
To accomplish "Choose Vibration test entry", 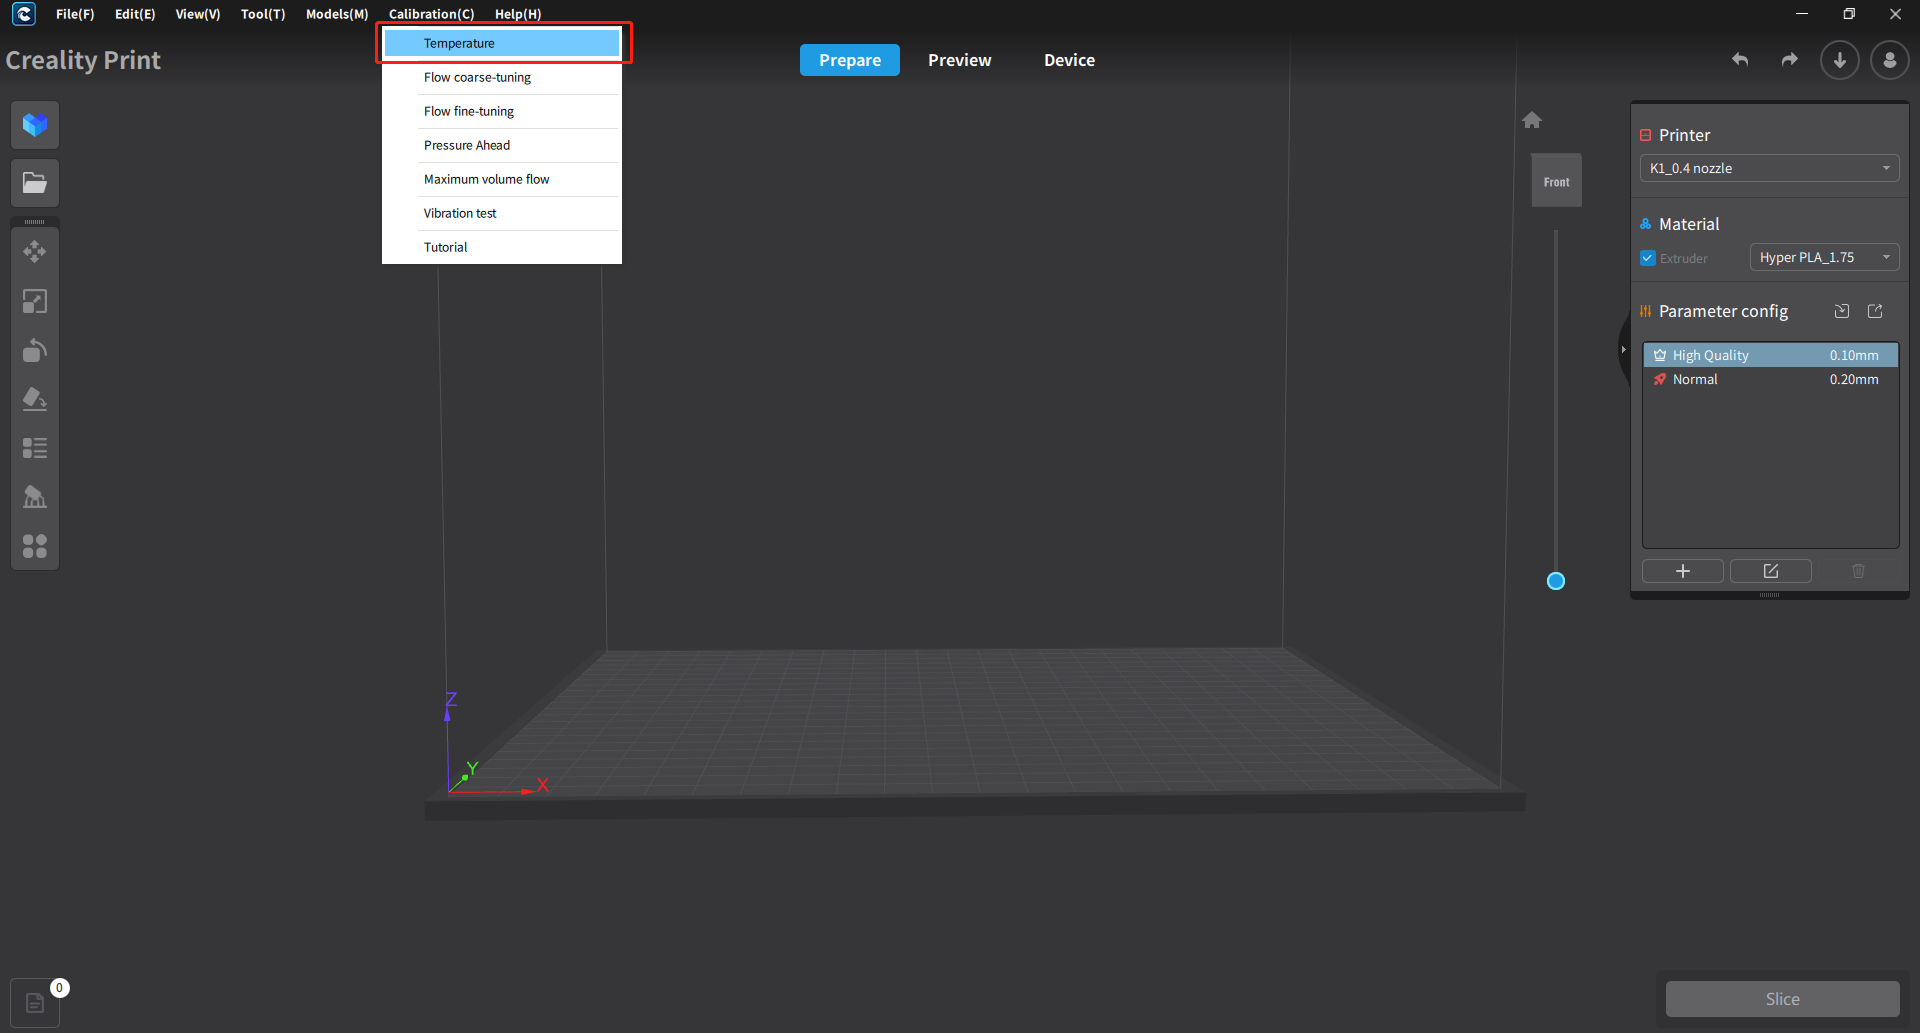I will pos(502,213).
